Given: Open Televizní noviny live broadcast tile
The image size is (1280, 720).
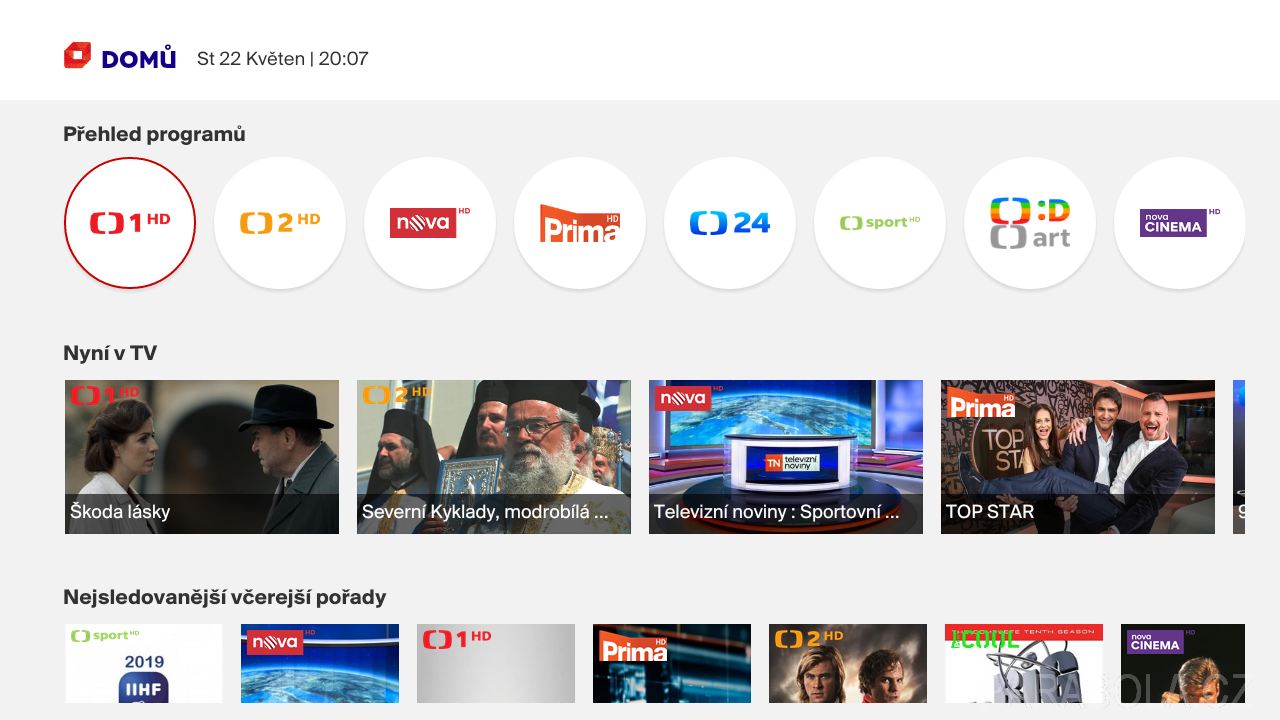Looking at the screenshot, I should tap(786, 457).
